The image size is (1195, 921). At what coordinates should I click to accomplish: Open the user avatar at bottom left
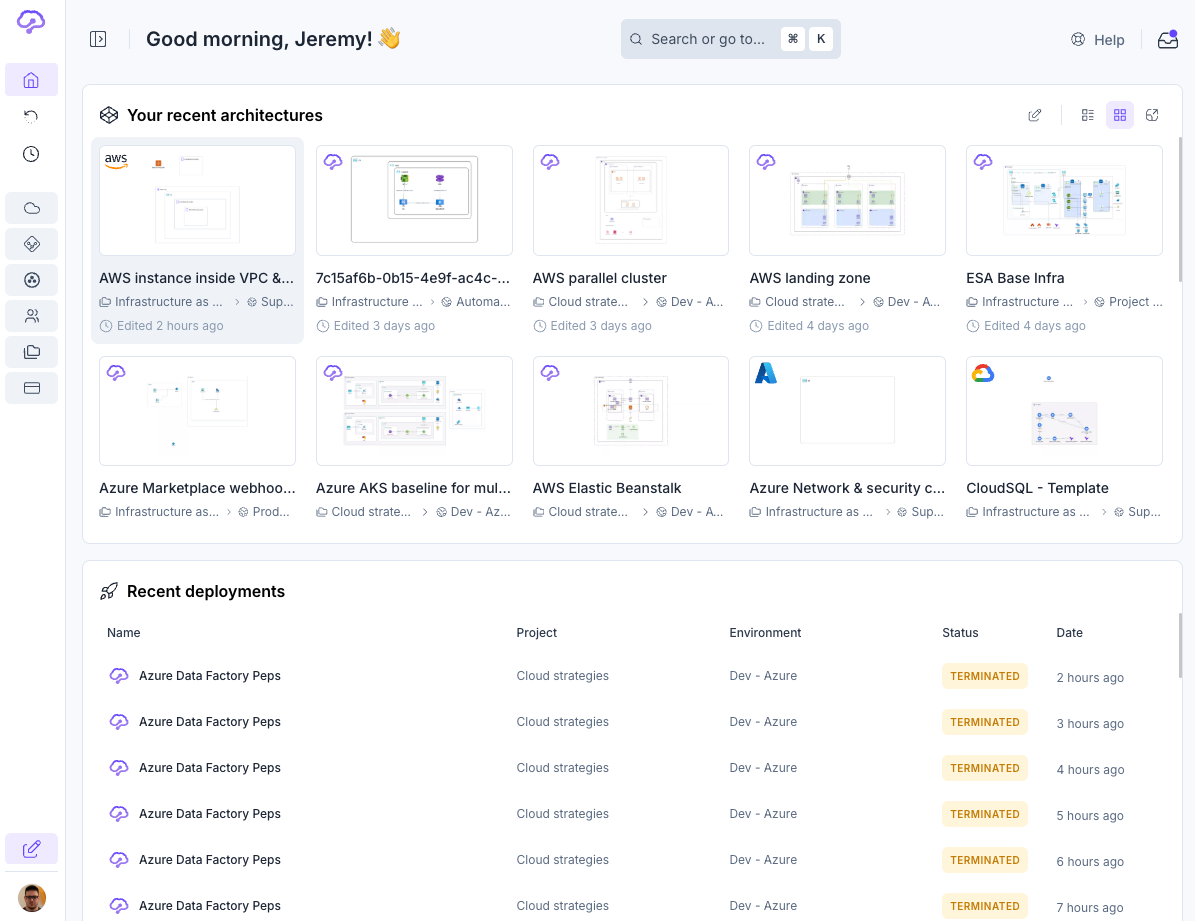tap(32, 897)
